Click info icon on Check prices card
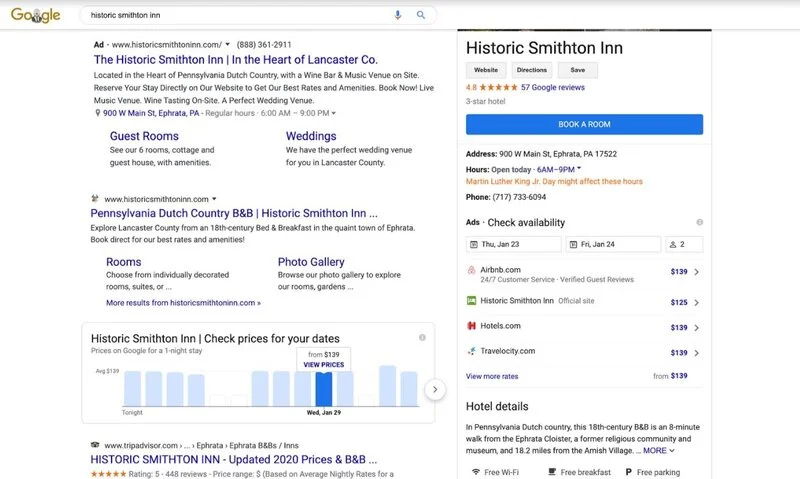The width and height of the screenshot is (800, 479). pos(422,338)
